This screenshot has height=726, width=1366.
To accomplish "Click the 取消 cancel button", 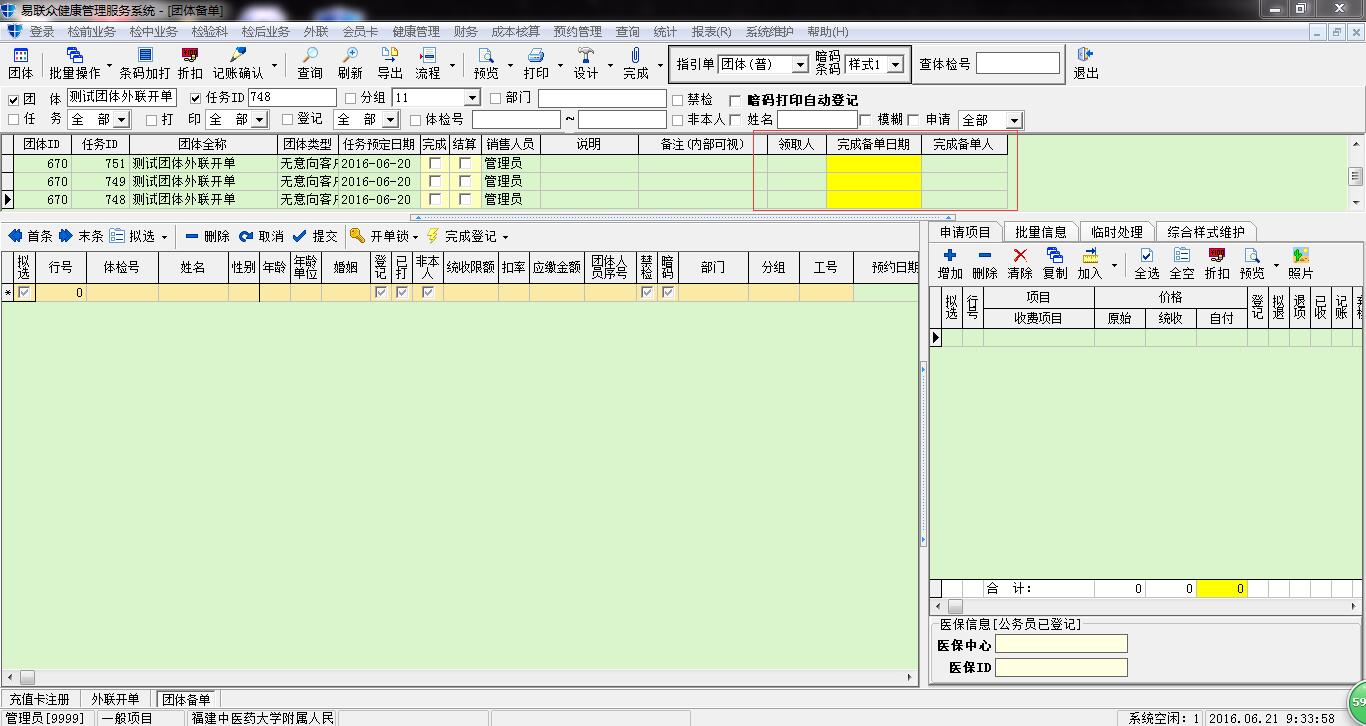I will pos(261,236).
